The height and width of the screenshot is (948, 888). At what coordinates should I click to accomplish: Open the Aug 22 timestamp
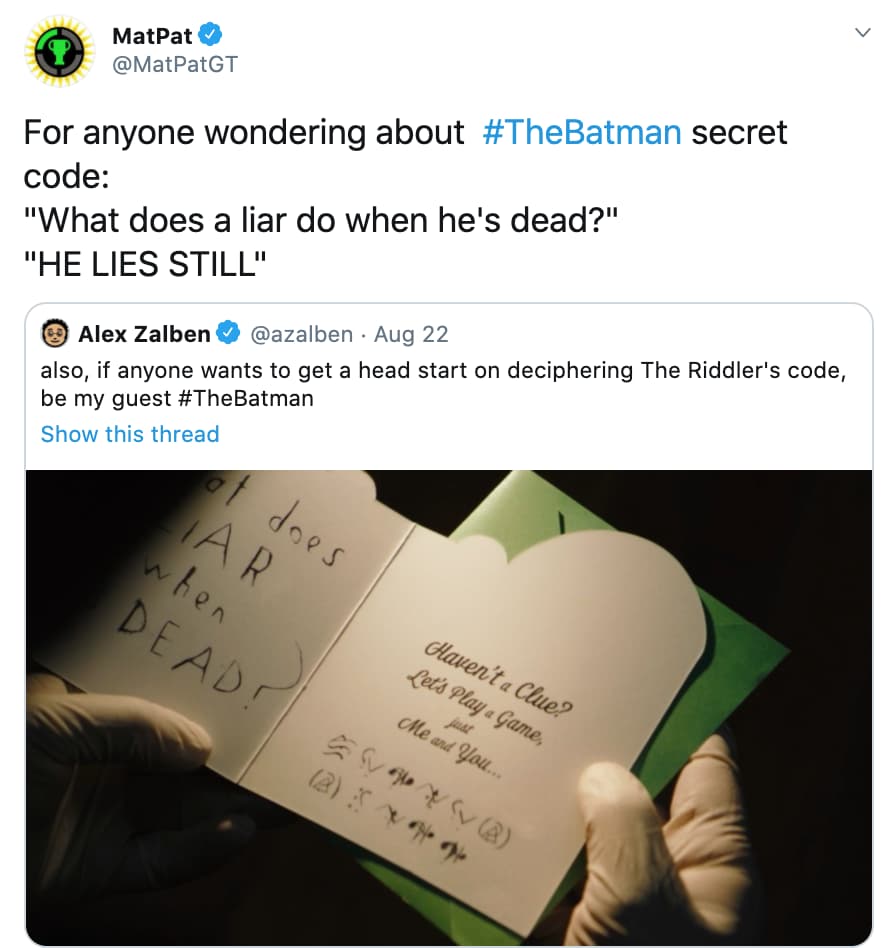point(411,334)
